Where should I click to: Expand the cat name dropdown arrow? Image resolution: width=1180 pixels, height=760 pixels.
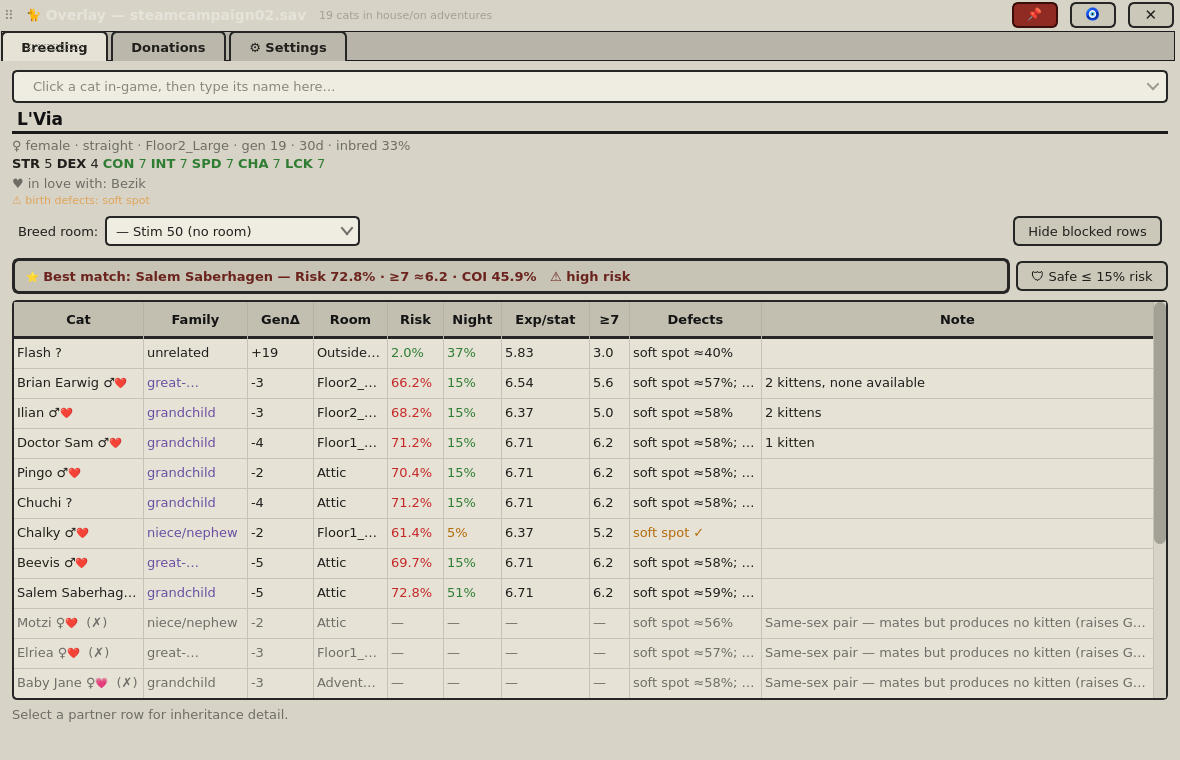[x=1152, y=87]
